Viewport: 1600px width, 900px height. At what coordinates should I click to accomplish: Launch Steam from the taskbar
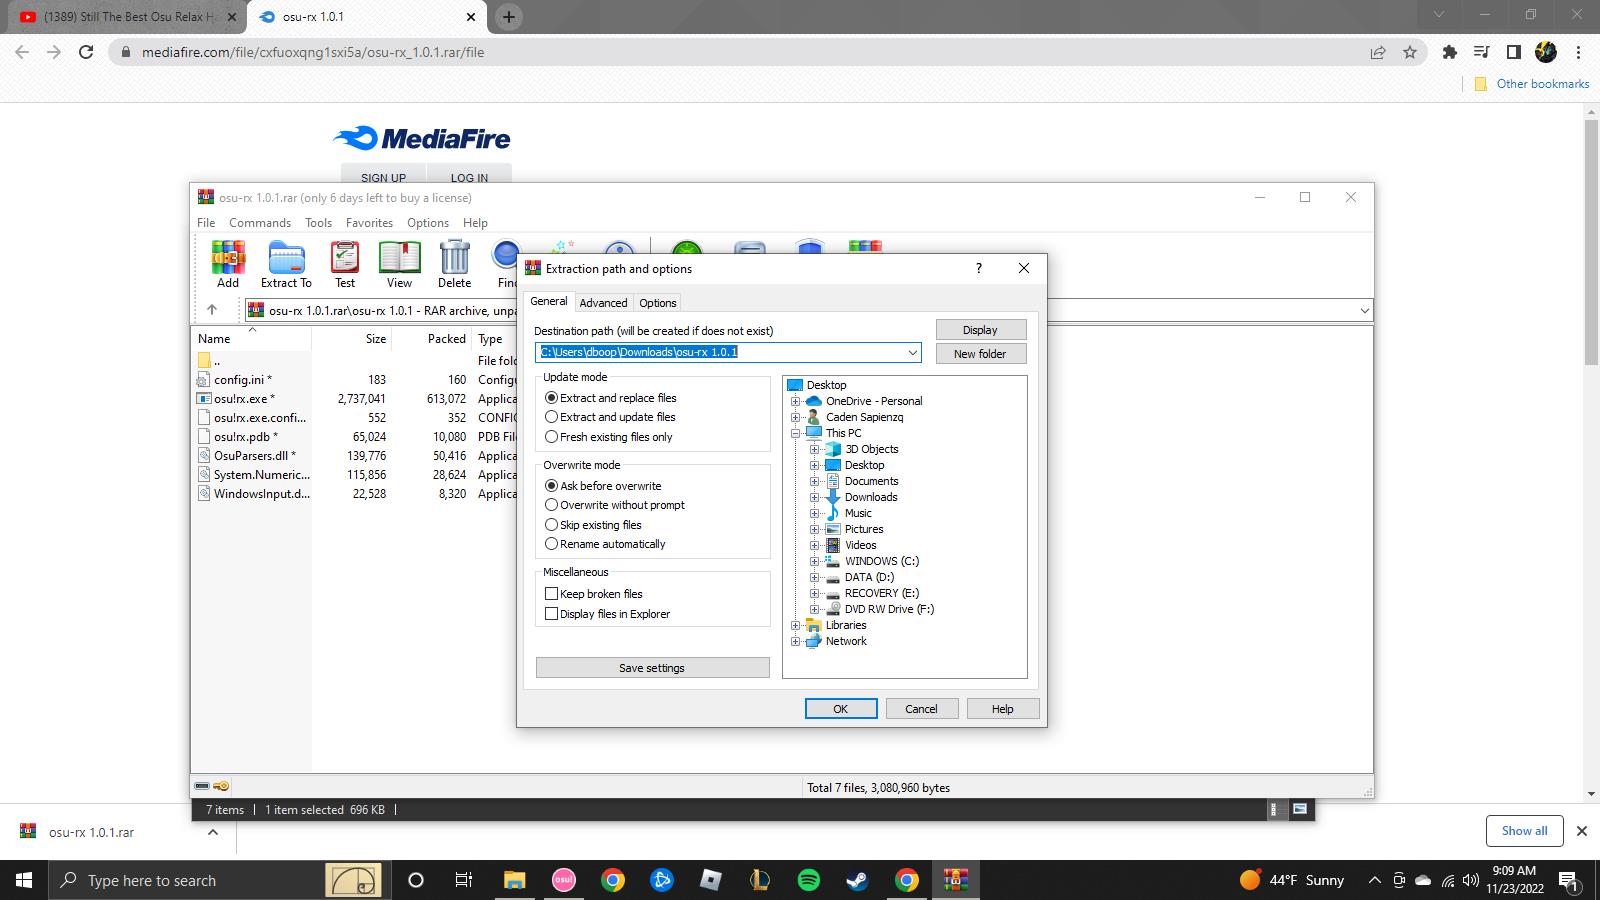point(858,880)
